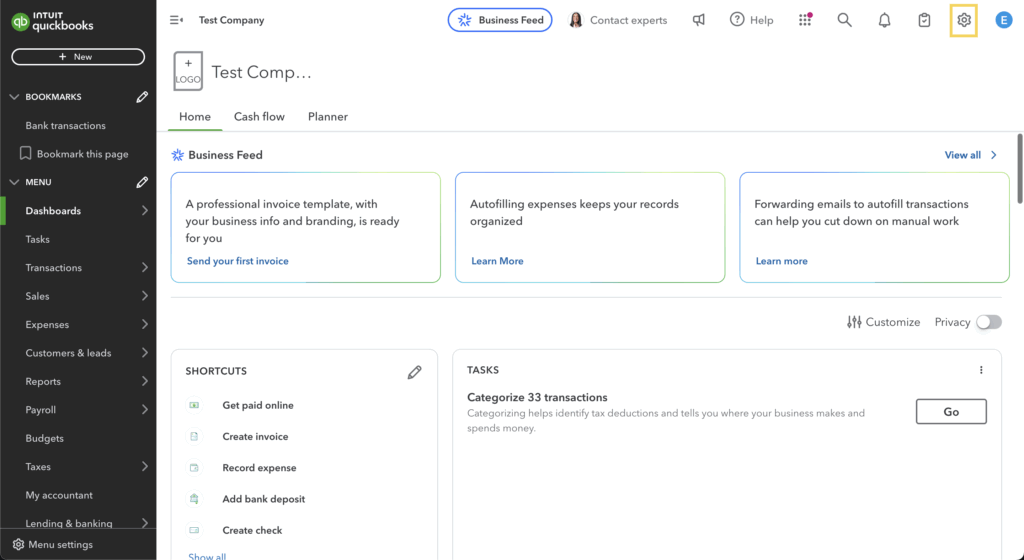
Task: Collapse the sidebar navigation menu icon
Action: [177, 20]
